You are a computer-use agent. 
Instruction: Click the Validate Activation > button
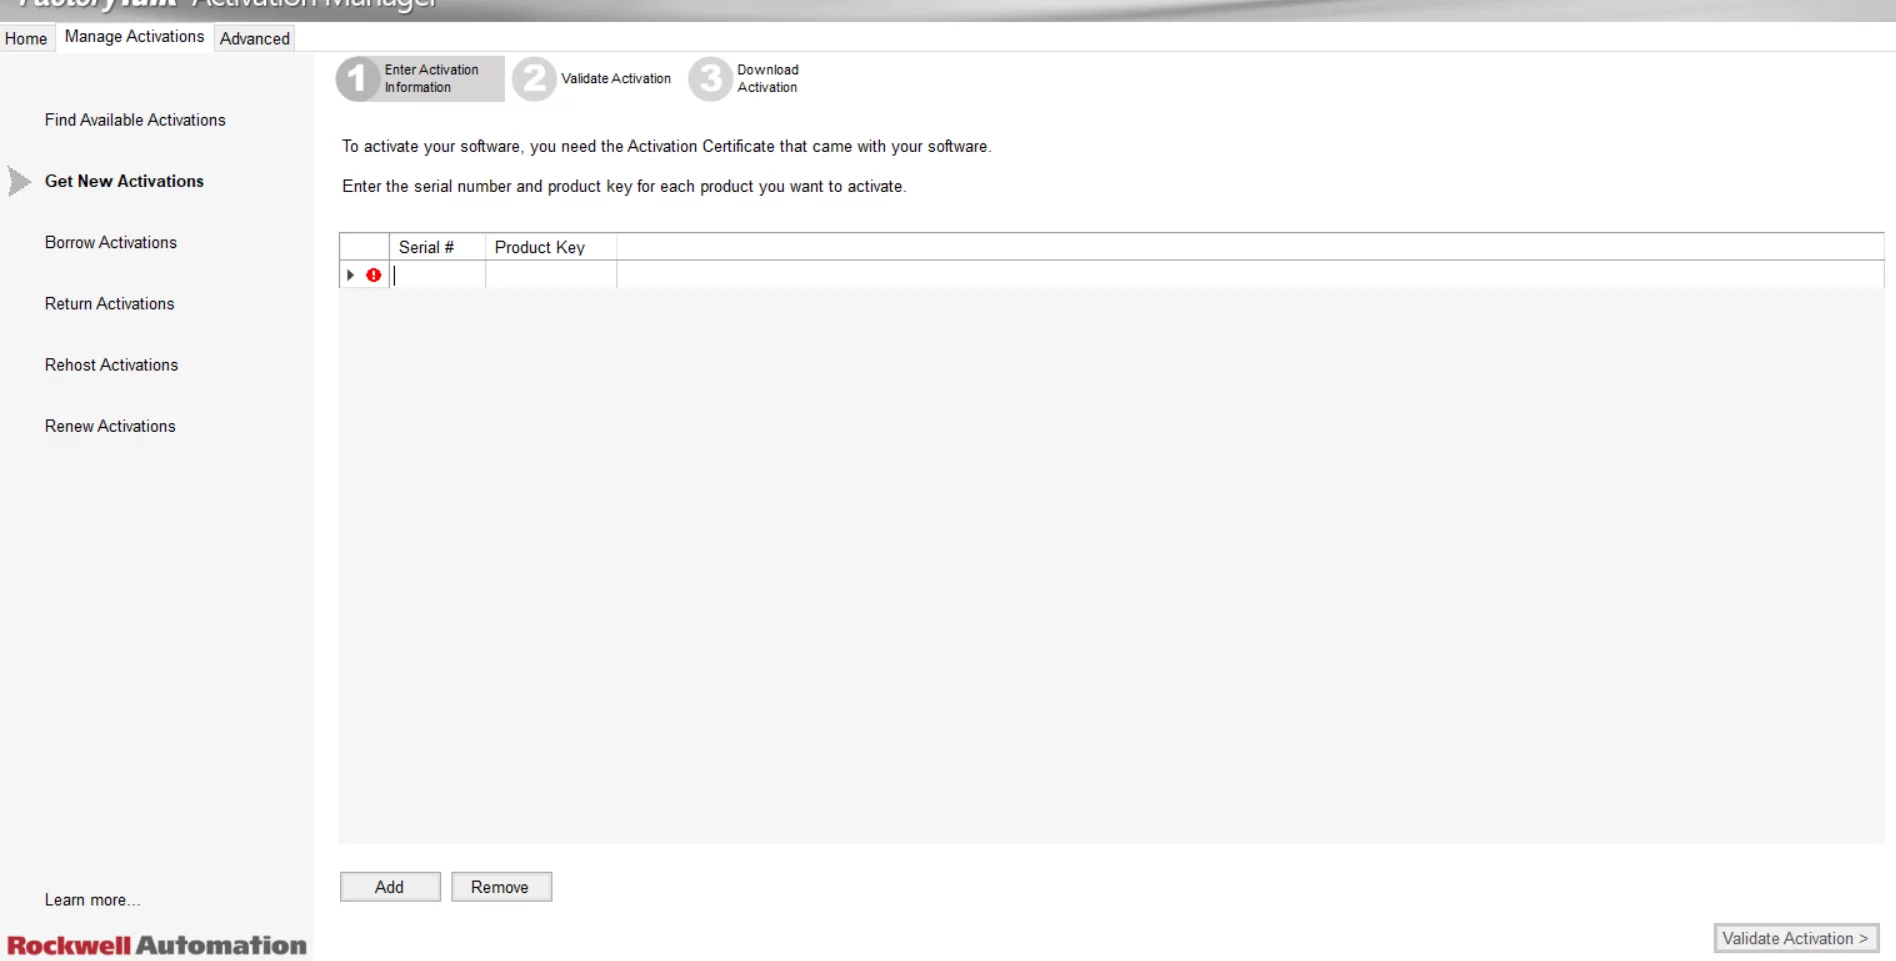1796,938
